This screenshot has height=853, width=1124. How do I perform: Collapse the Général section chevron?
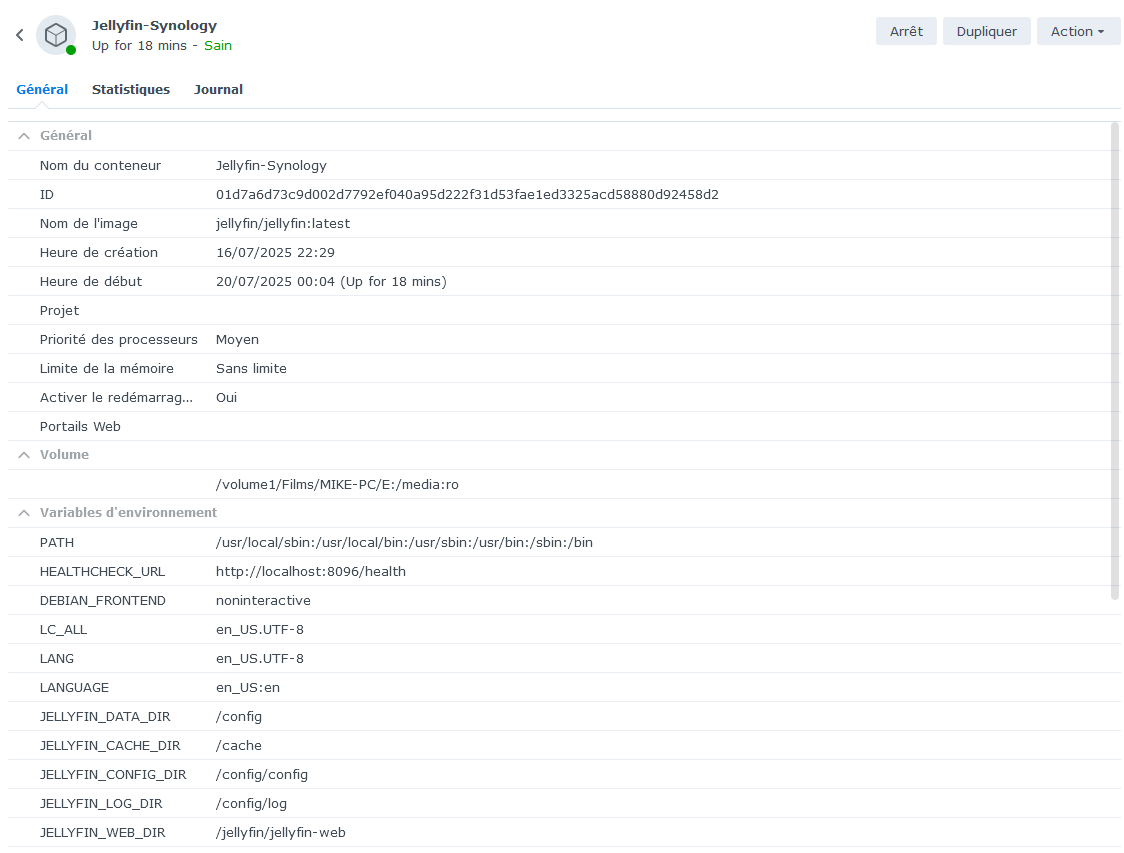24,136
